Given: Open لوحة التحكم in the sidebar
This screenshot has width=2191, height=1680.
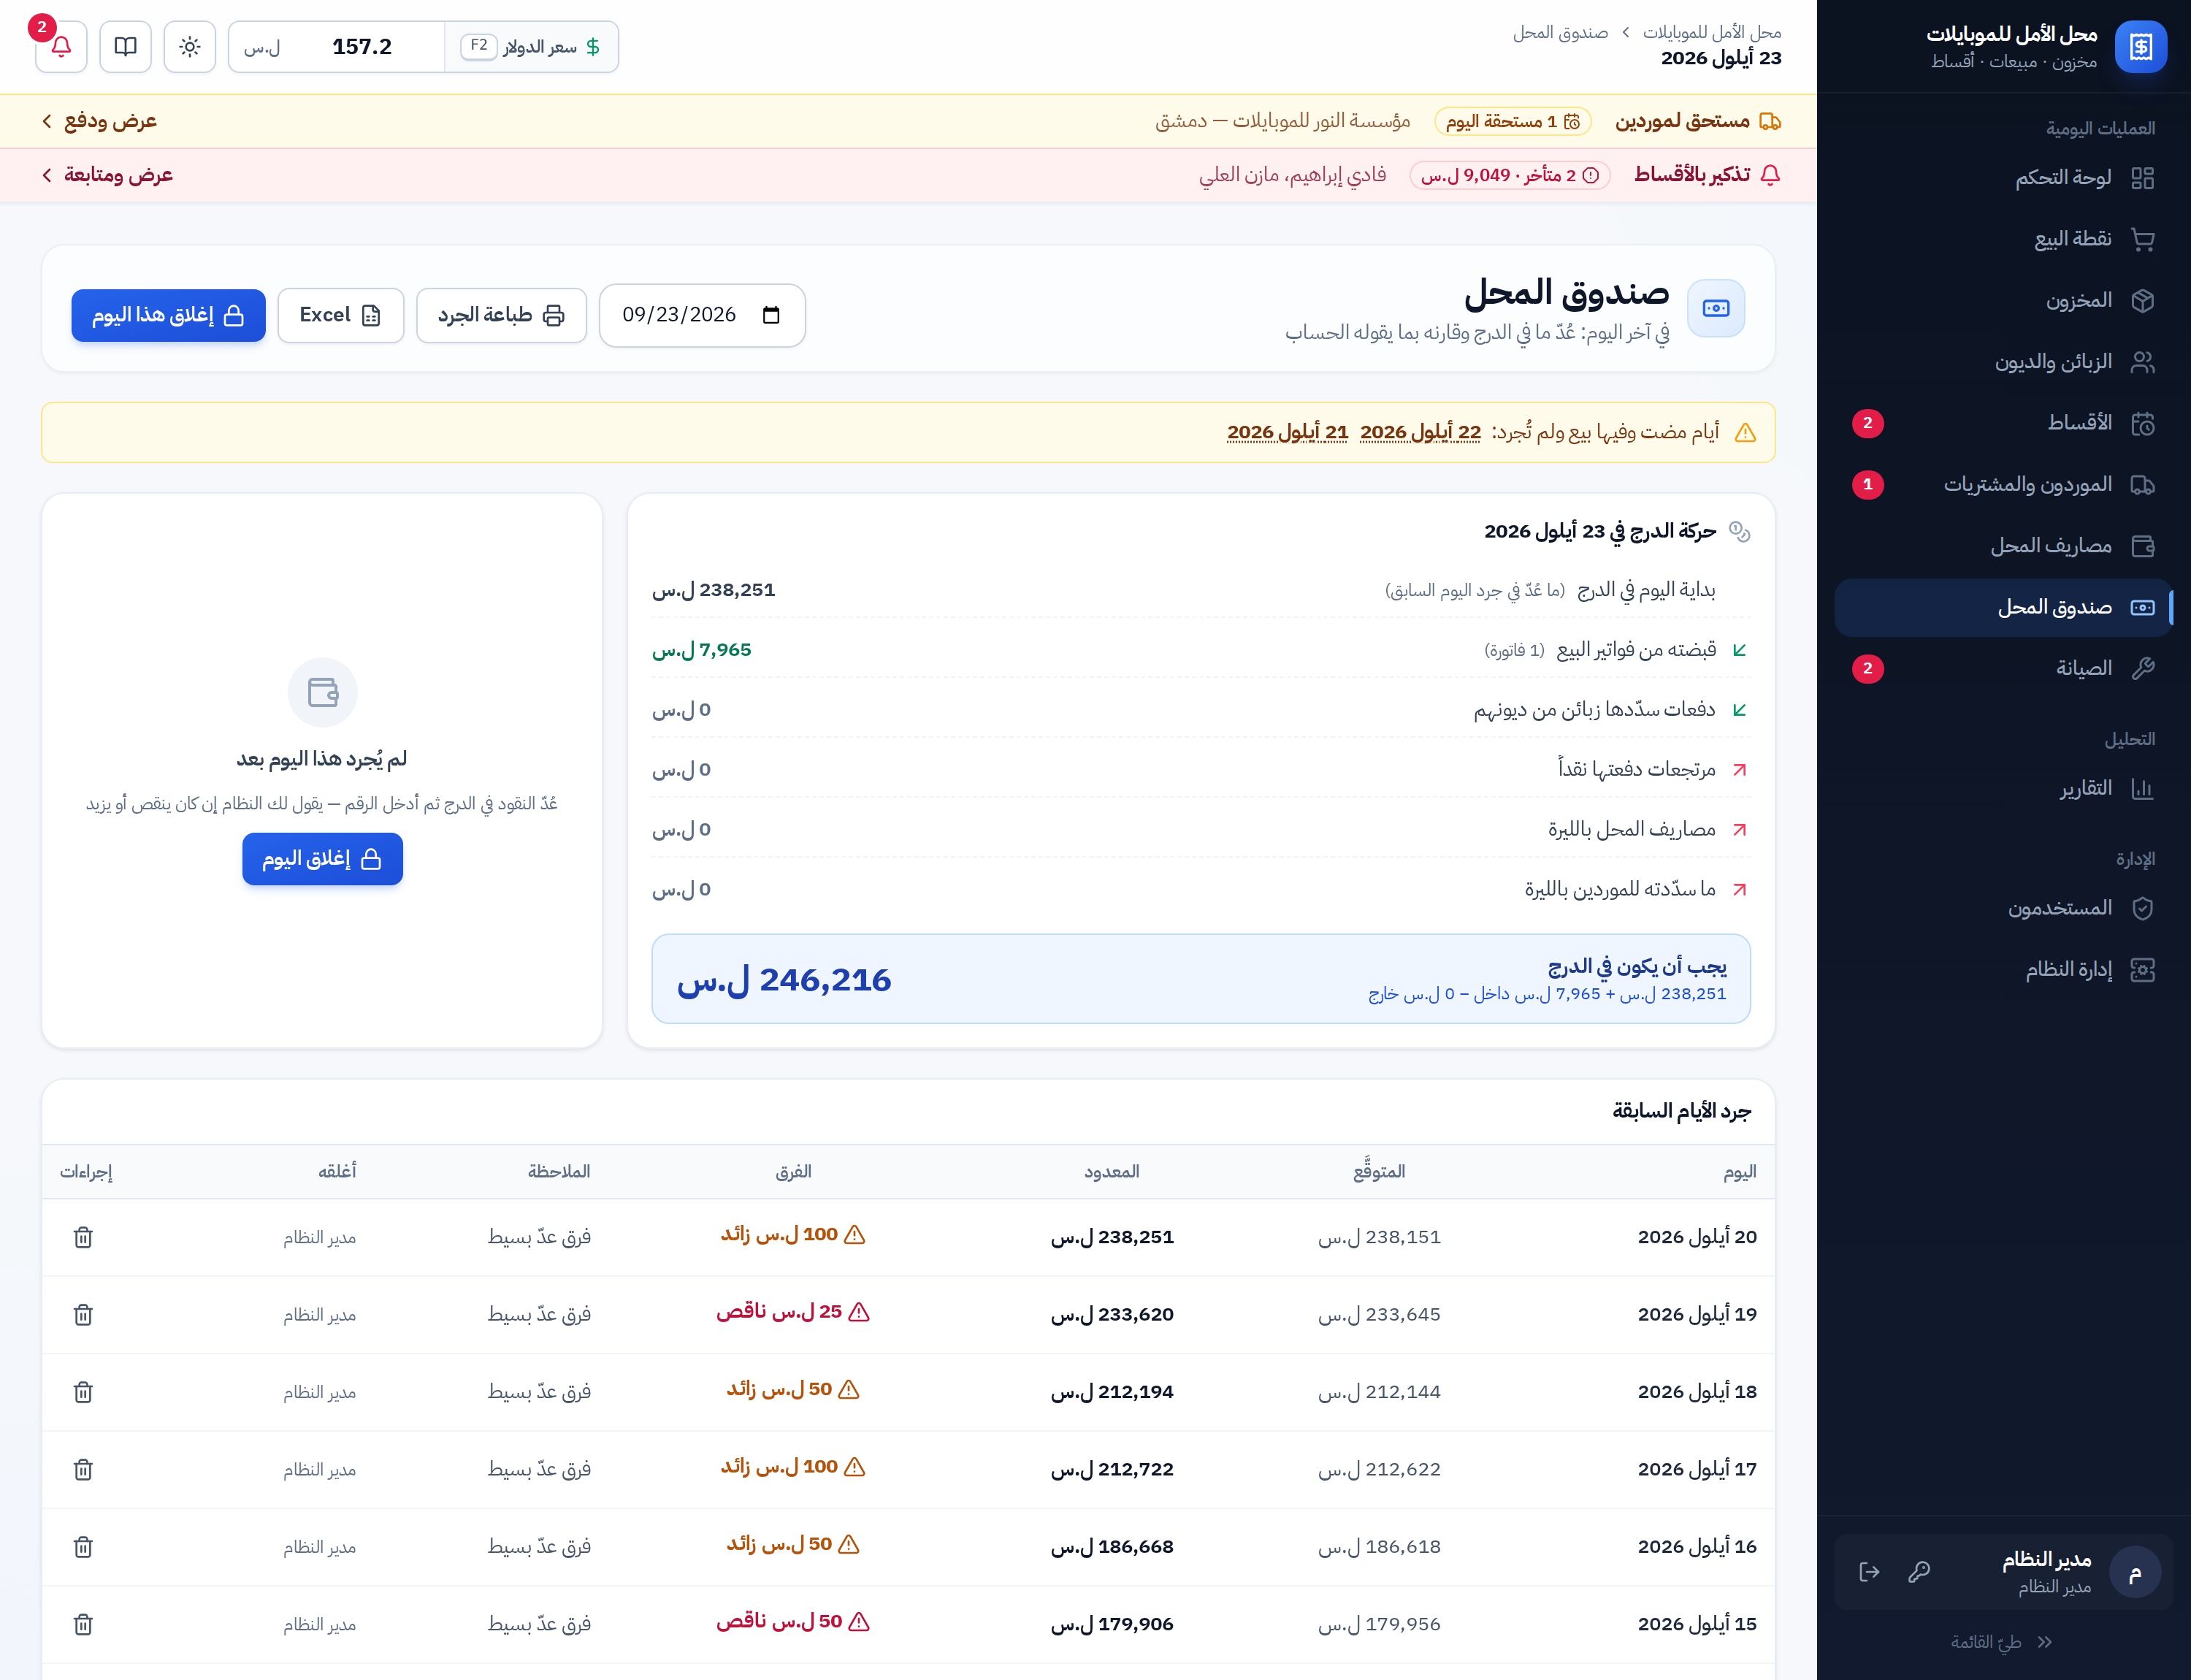Looking at the screenshot, I should (2003, 178).
